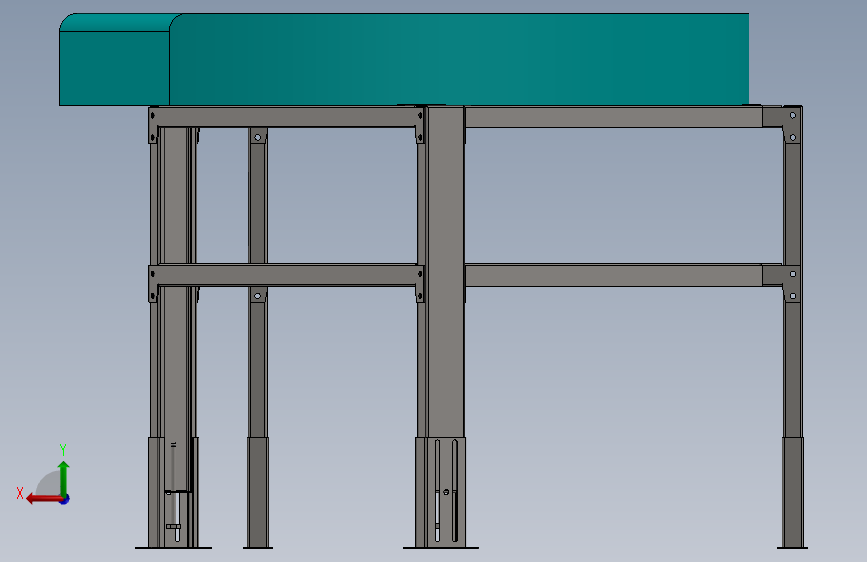Image resolution: width=867 pixels, height=562 pixels.
Task: Click the blue Z axis dot on the triad
Action: point(65,499)
